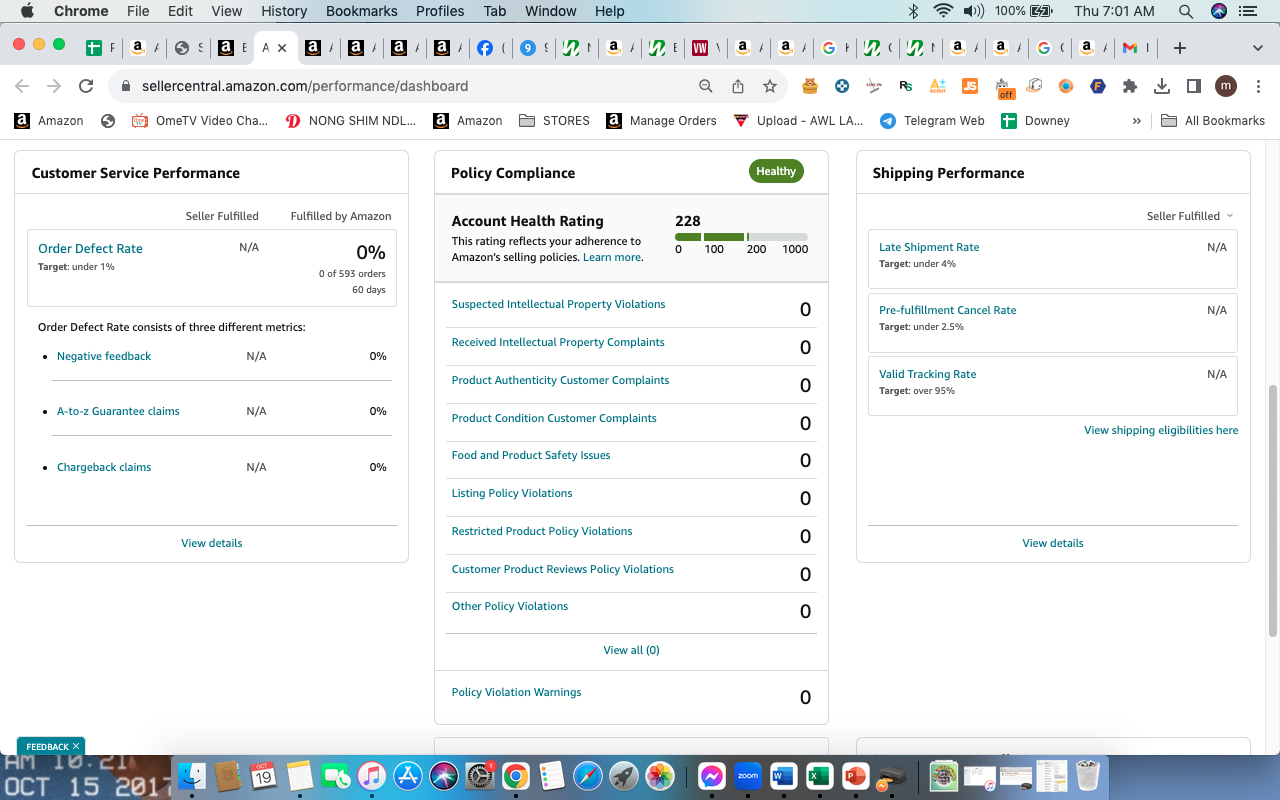Open the JS extension icon
Screen dimensions: 1280x800
click(x=969, y=86)
